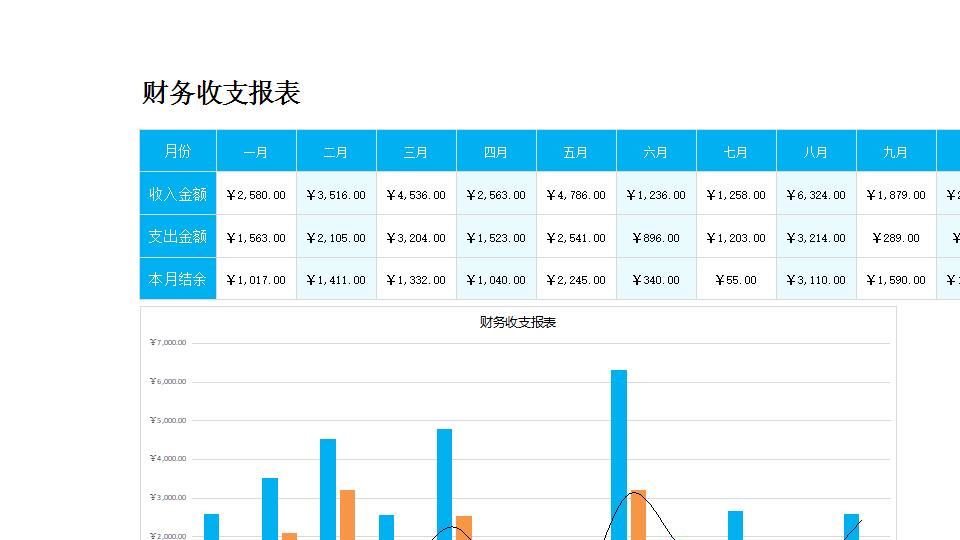The width and height of the screenshot is (960, 540).
Task: Select expense cell ¥289.00
Action: click(x=896, y=236)
